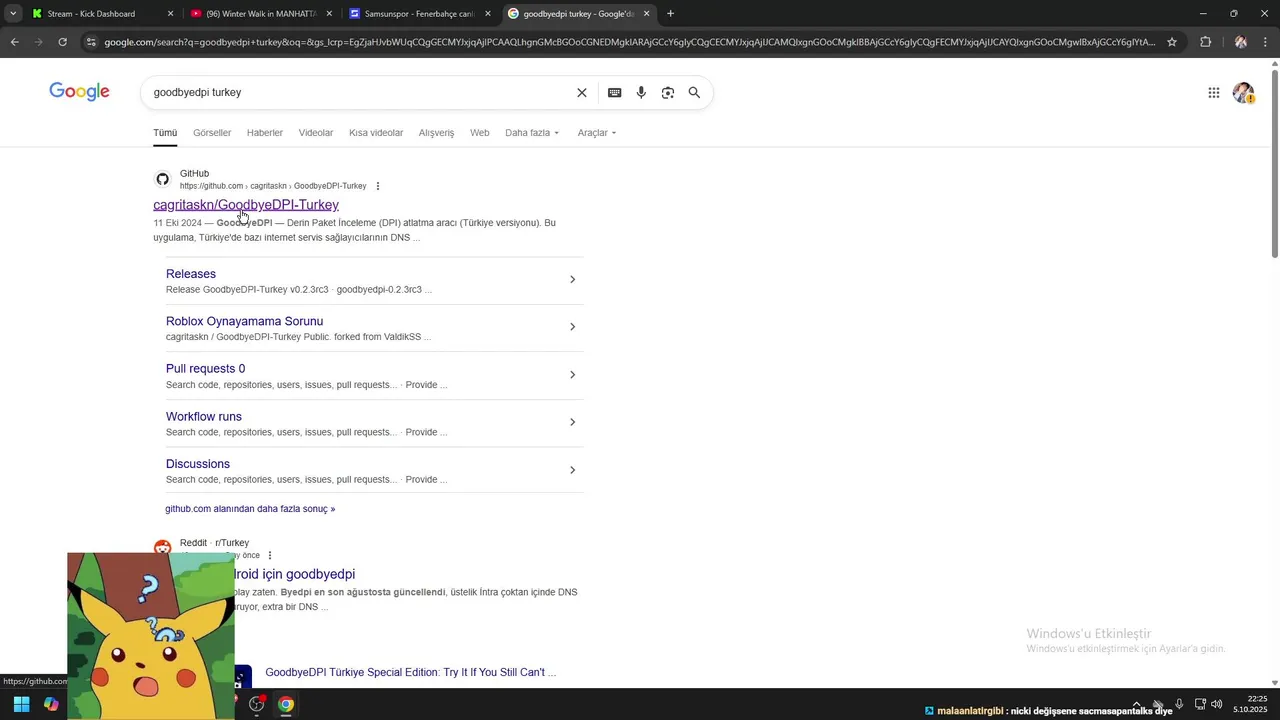Switch to the 'Görseller' tab
Screen dimensions: 1280x720
[212, 133]
